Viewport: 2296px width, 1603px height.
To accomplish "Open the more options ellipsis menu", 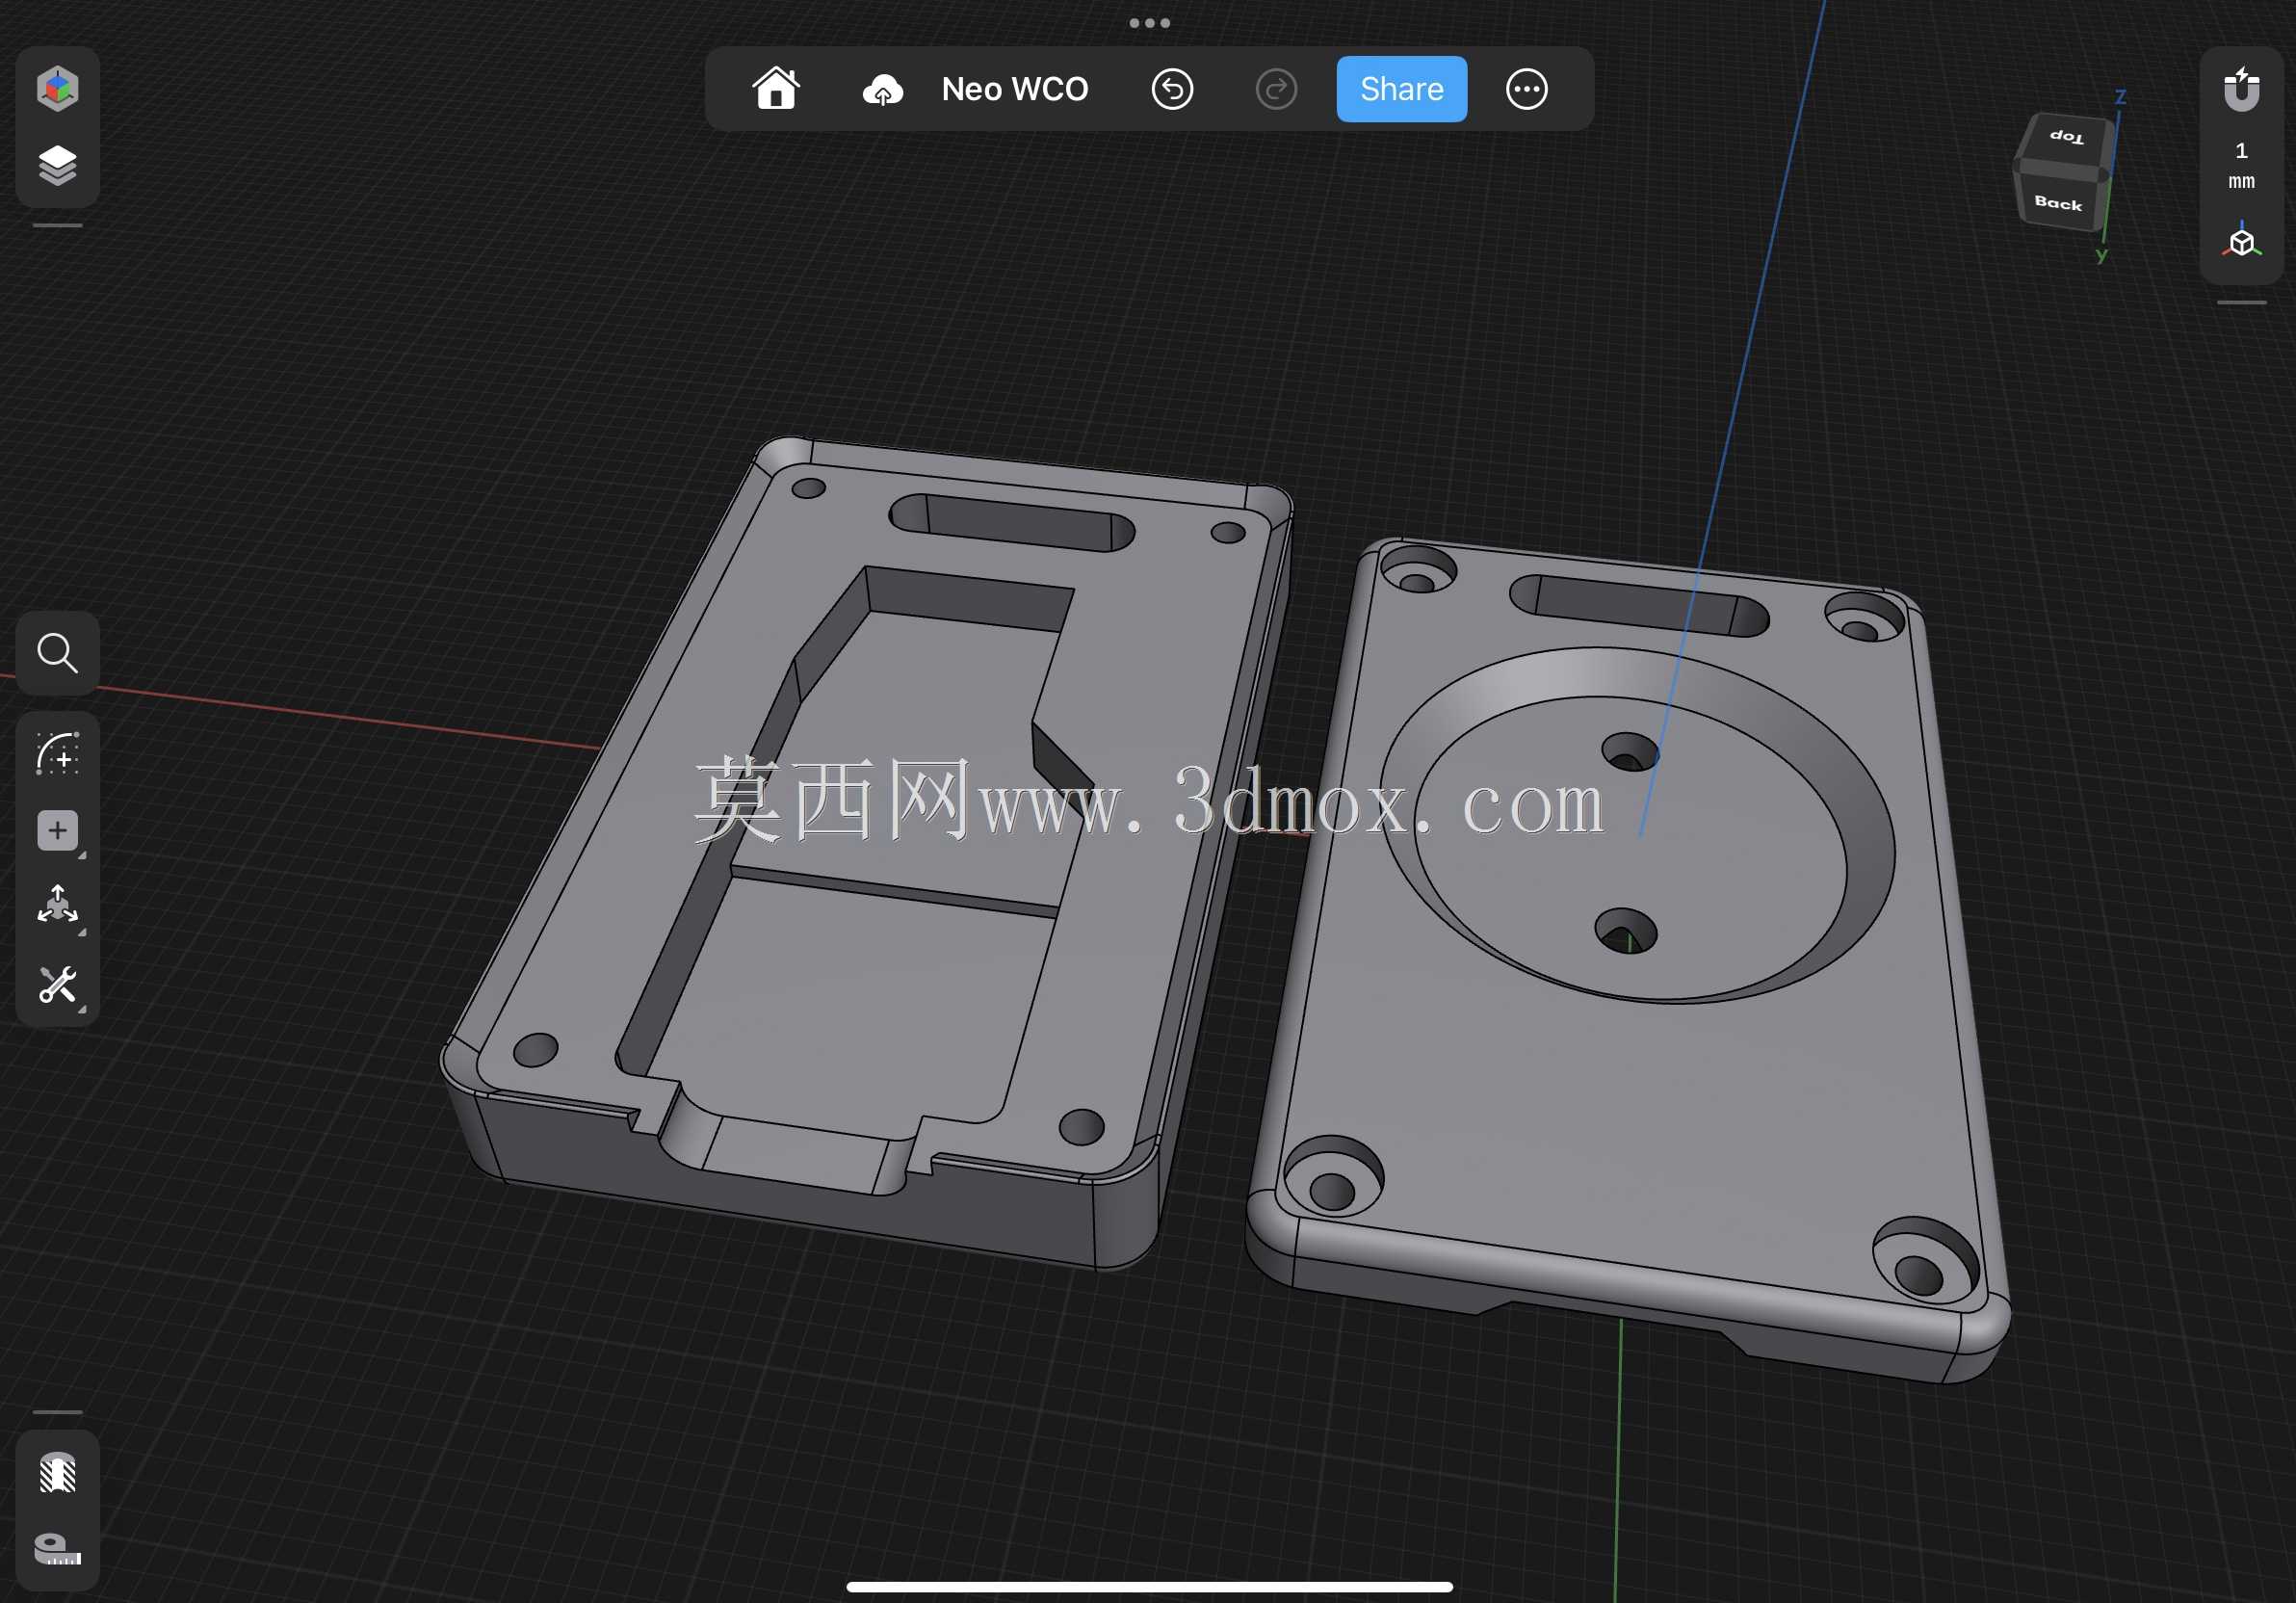I will click(1526, 89).
